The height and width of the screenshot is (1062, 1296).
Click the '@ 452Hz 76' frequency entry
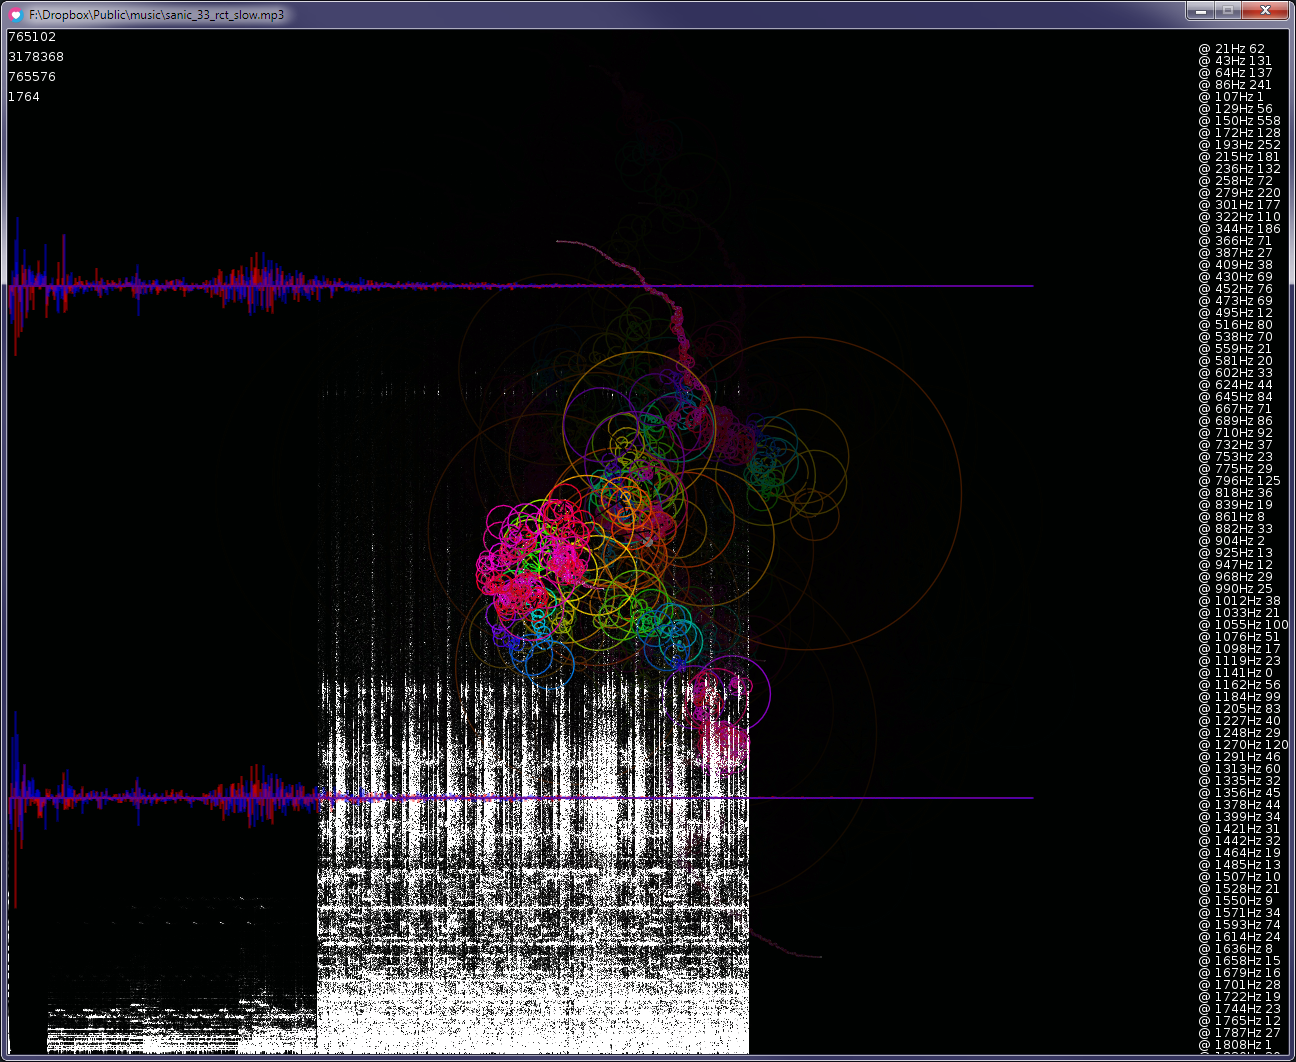[1236, 289]
